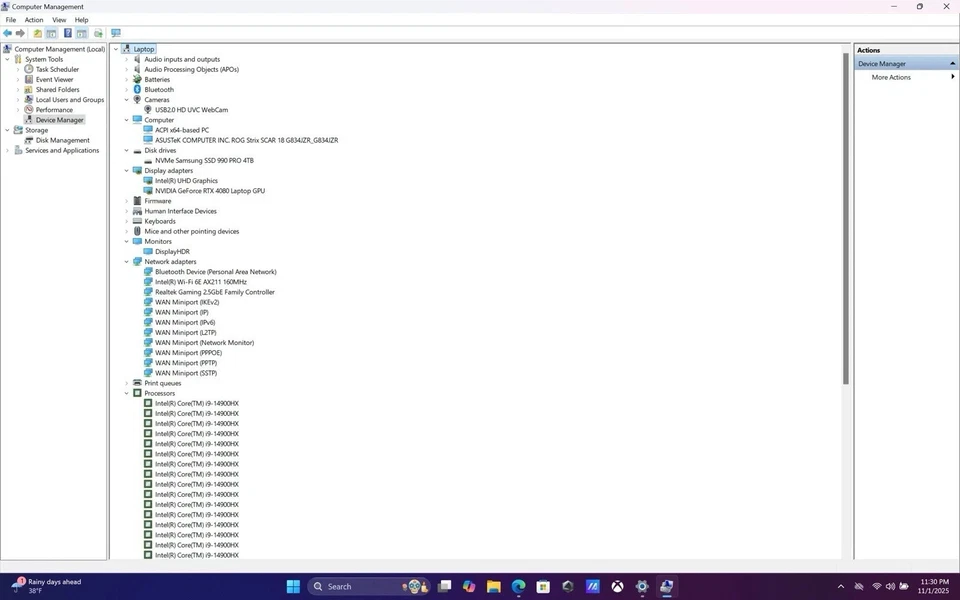Open the Windows Start menu

[x=293, y=587]
